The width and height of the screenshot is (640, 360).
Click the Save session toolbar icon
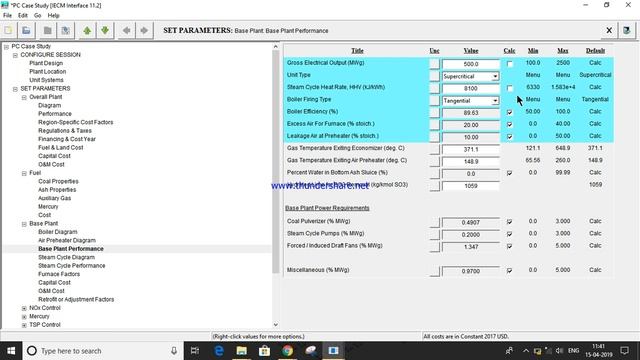tap(48, 31)
